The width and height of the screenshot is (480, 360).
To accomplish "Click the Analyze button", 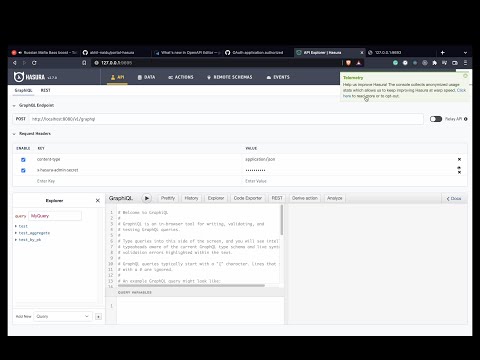I will (x=335, y=198).
